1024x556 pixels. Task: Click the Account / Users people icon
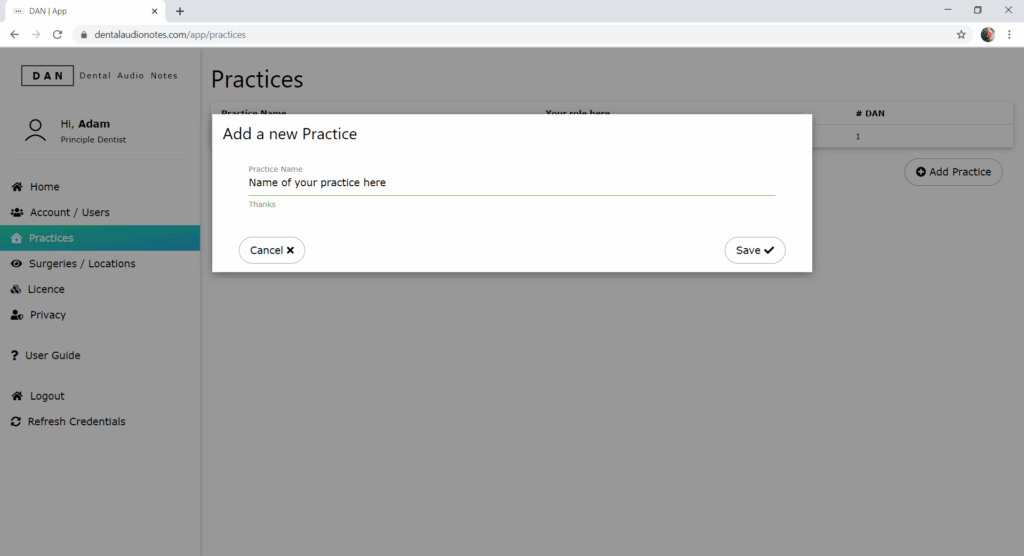point(17,213)
